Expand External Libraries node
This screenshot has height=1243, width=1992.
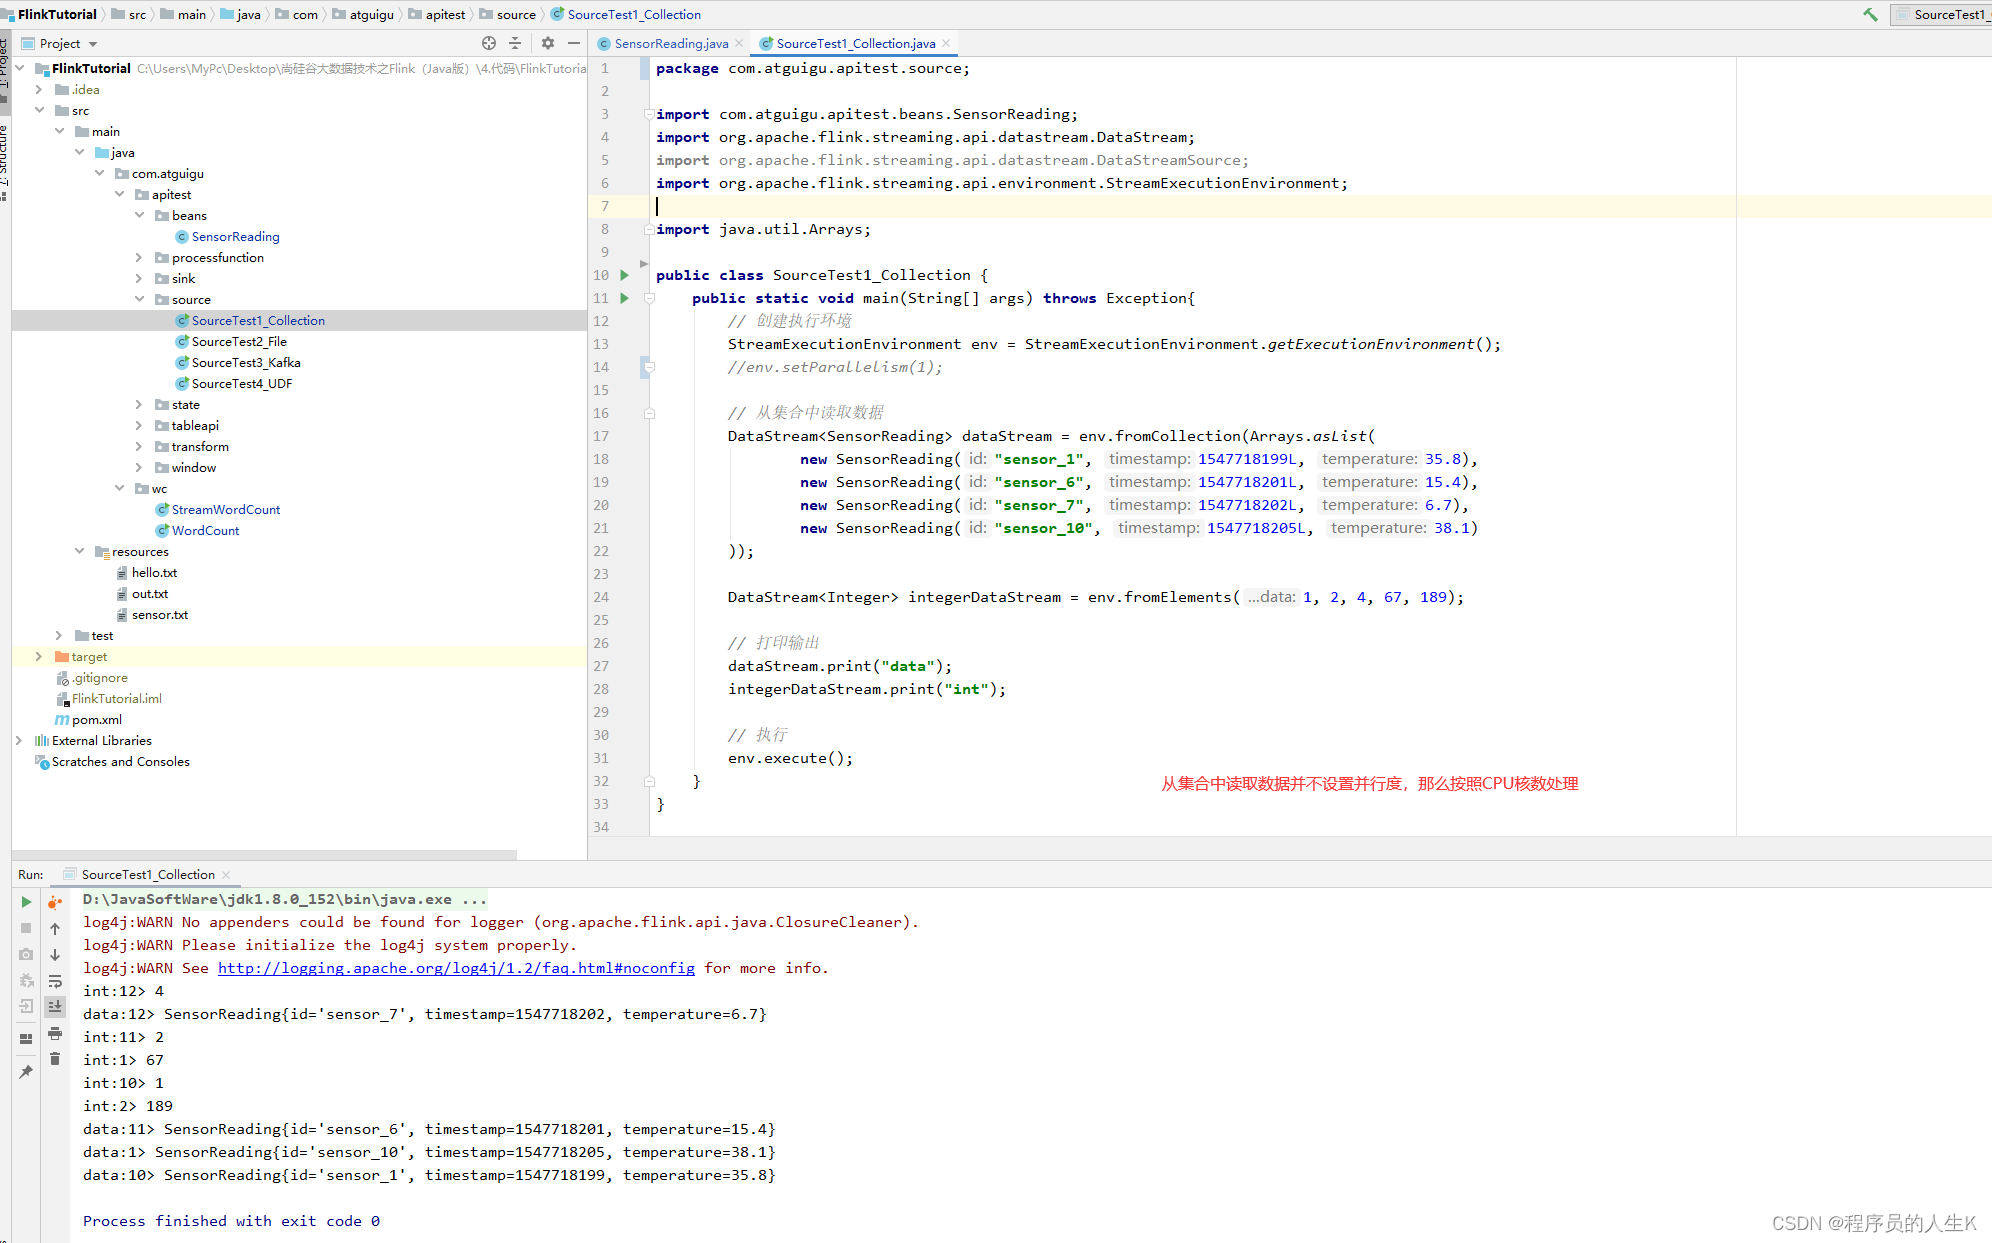pos(19,741)
